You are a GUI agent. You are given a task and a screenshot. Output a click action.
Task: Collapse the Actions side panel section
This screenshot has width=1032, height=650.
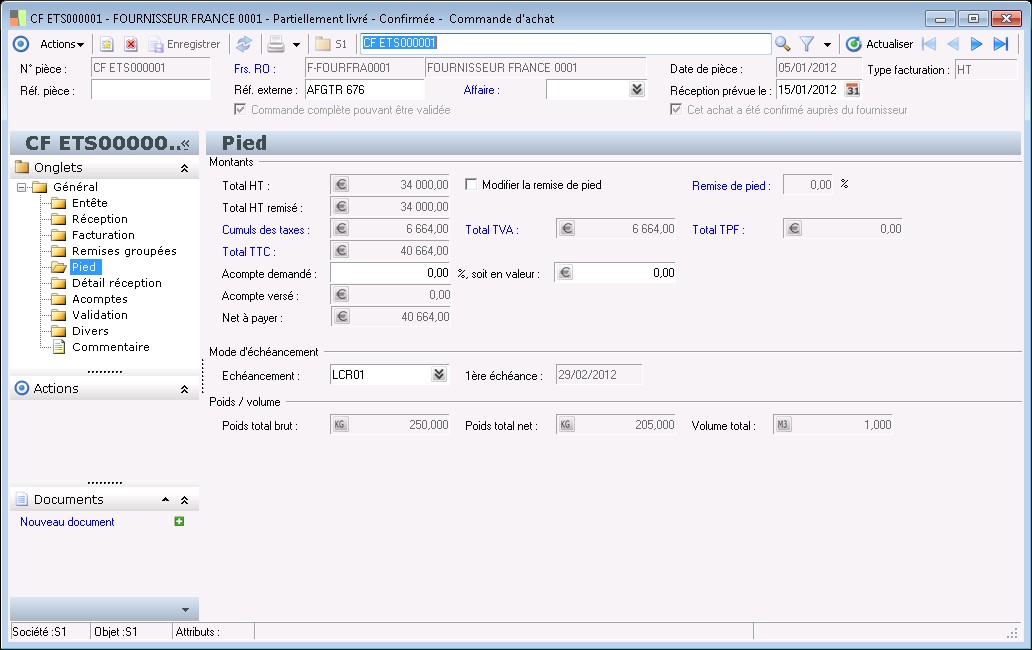click(x=184, y=389)
